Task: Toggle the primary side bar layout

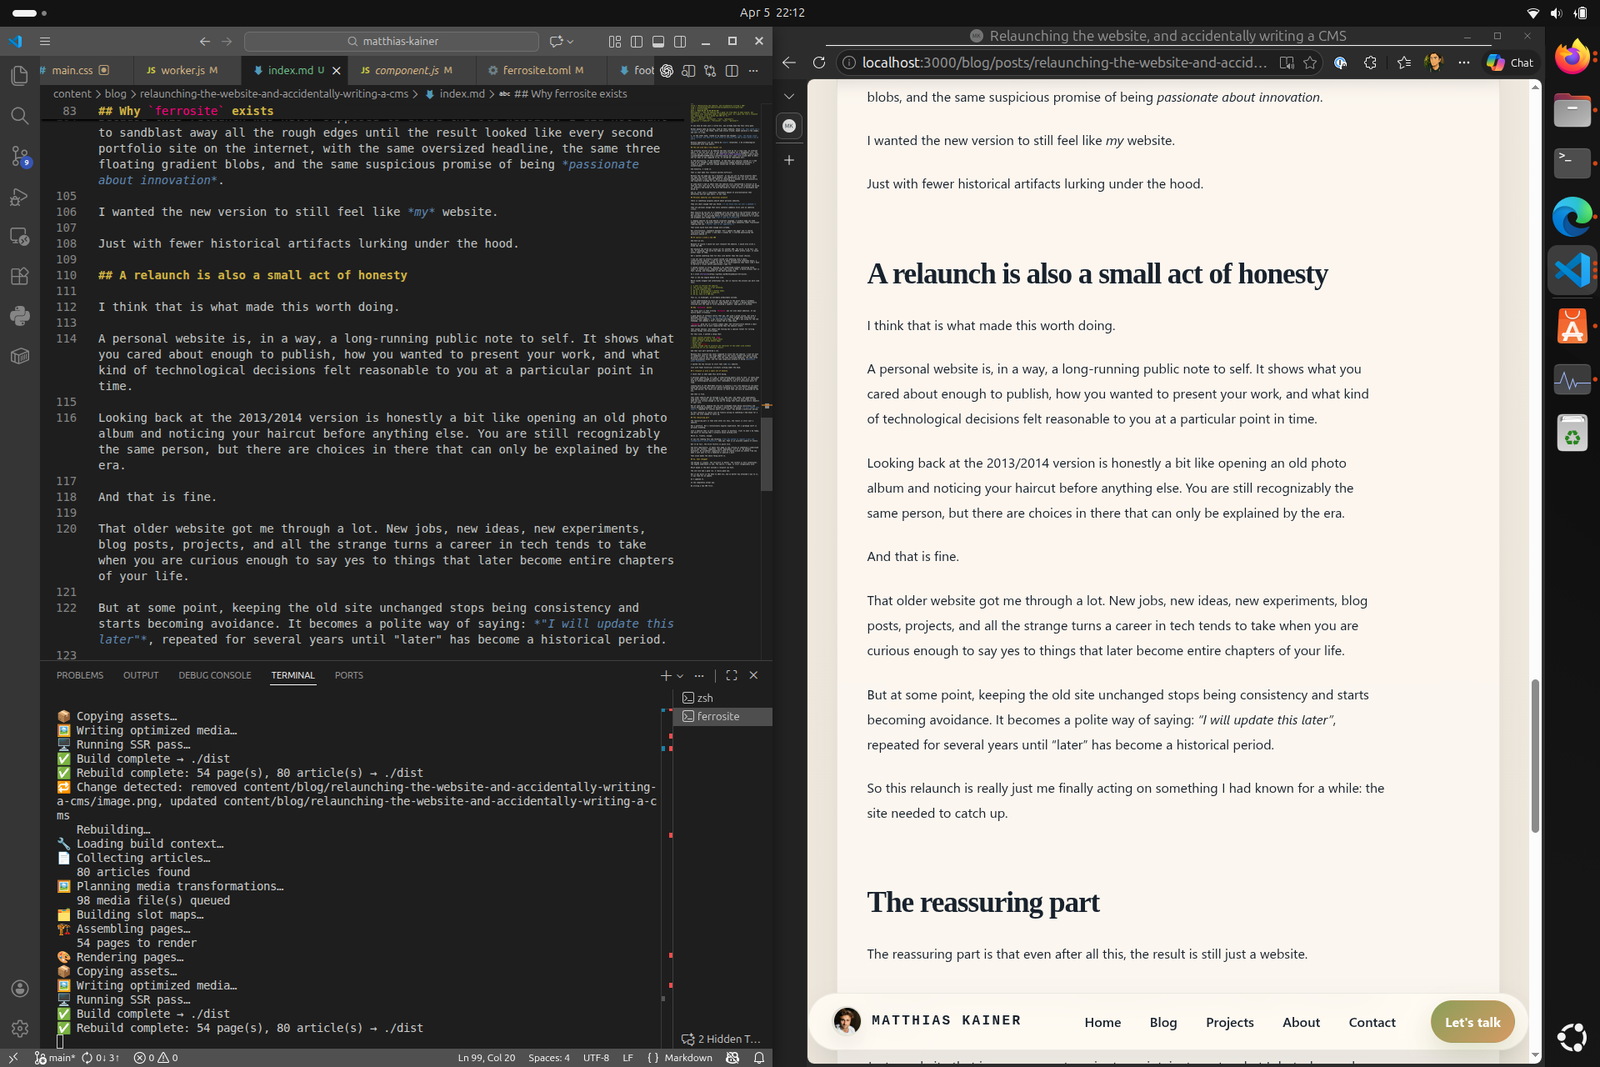Action: click(x=637, y=41)
